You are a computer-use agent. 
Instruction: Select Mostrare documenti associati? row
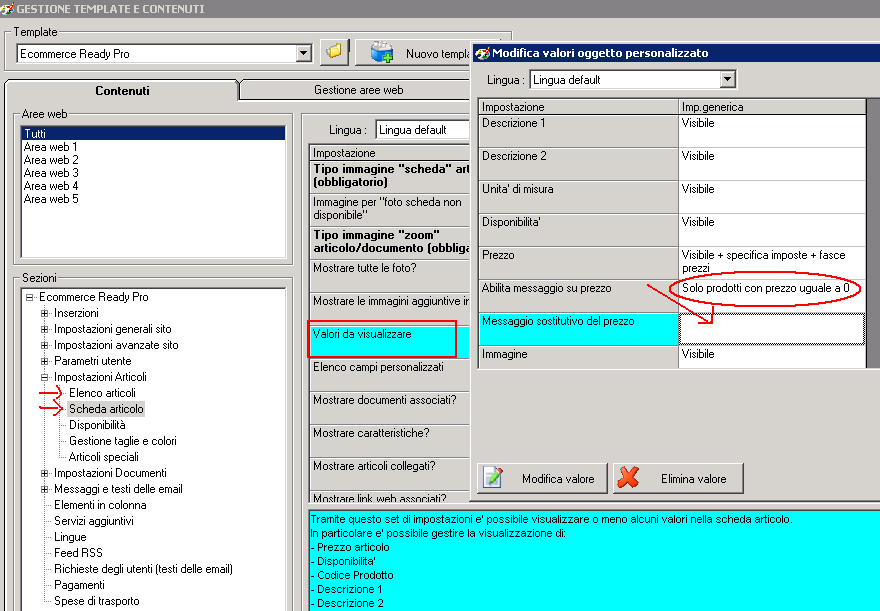coord(389,407)
